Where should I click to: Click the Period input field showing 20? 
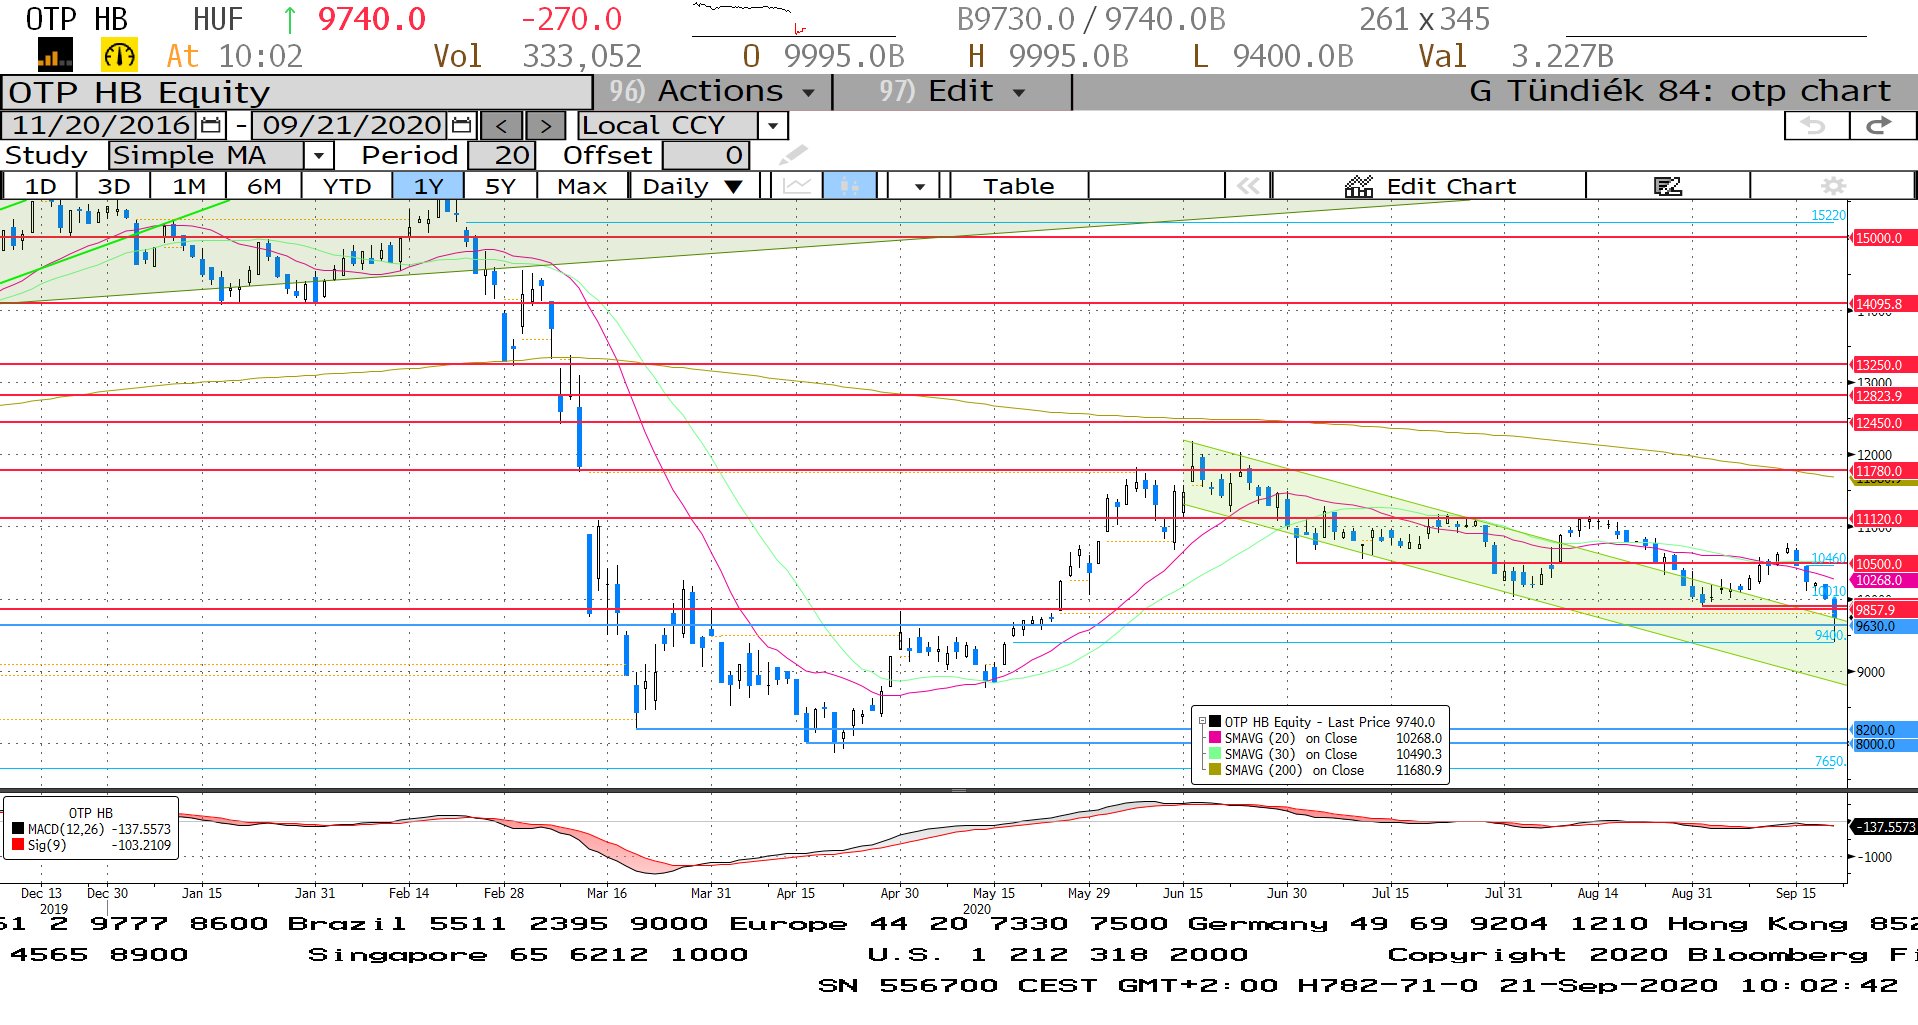pyautogui.click(x=502, y=156)
